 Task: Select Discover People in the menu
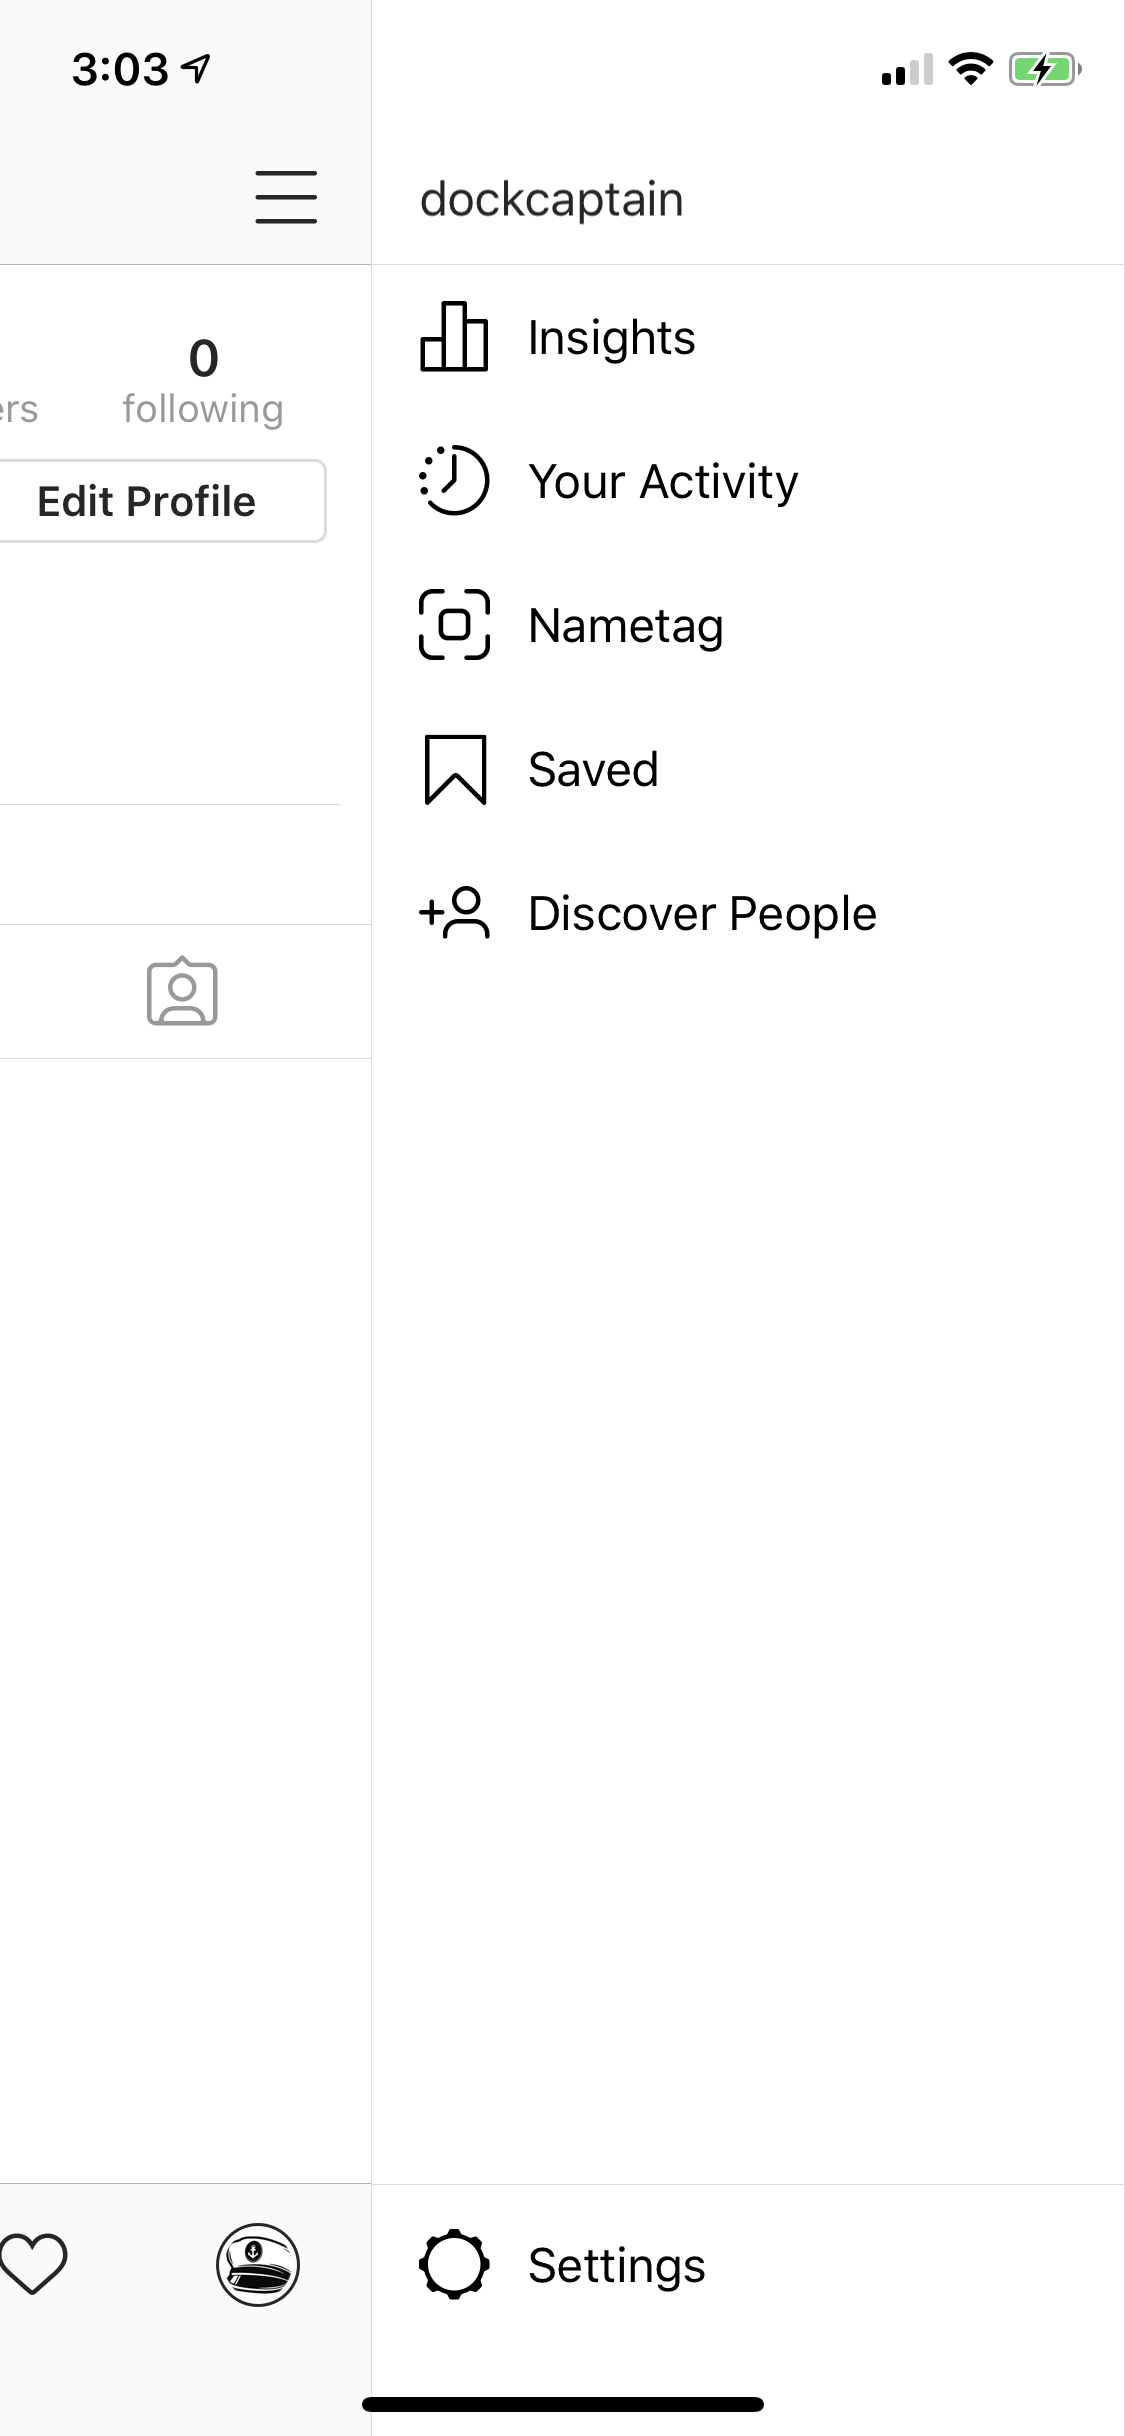pos(702,914)
